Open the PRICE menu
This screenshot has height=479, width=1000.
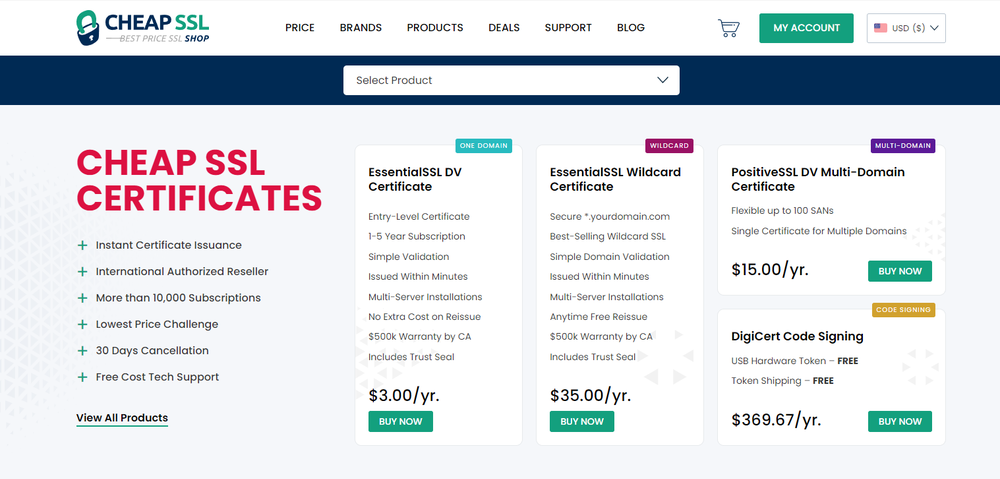[300, 28]
